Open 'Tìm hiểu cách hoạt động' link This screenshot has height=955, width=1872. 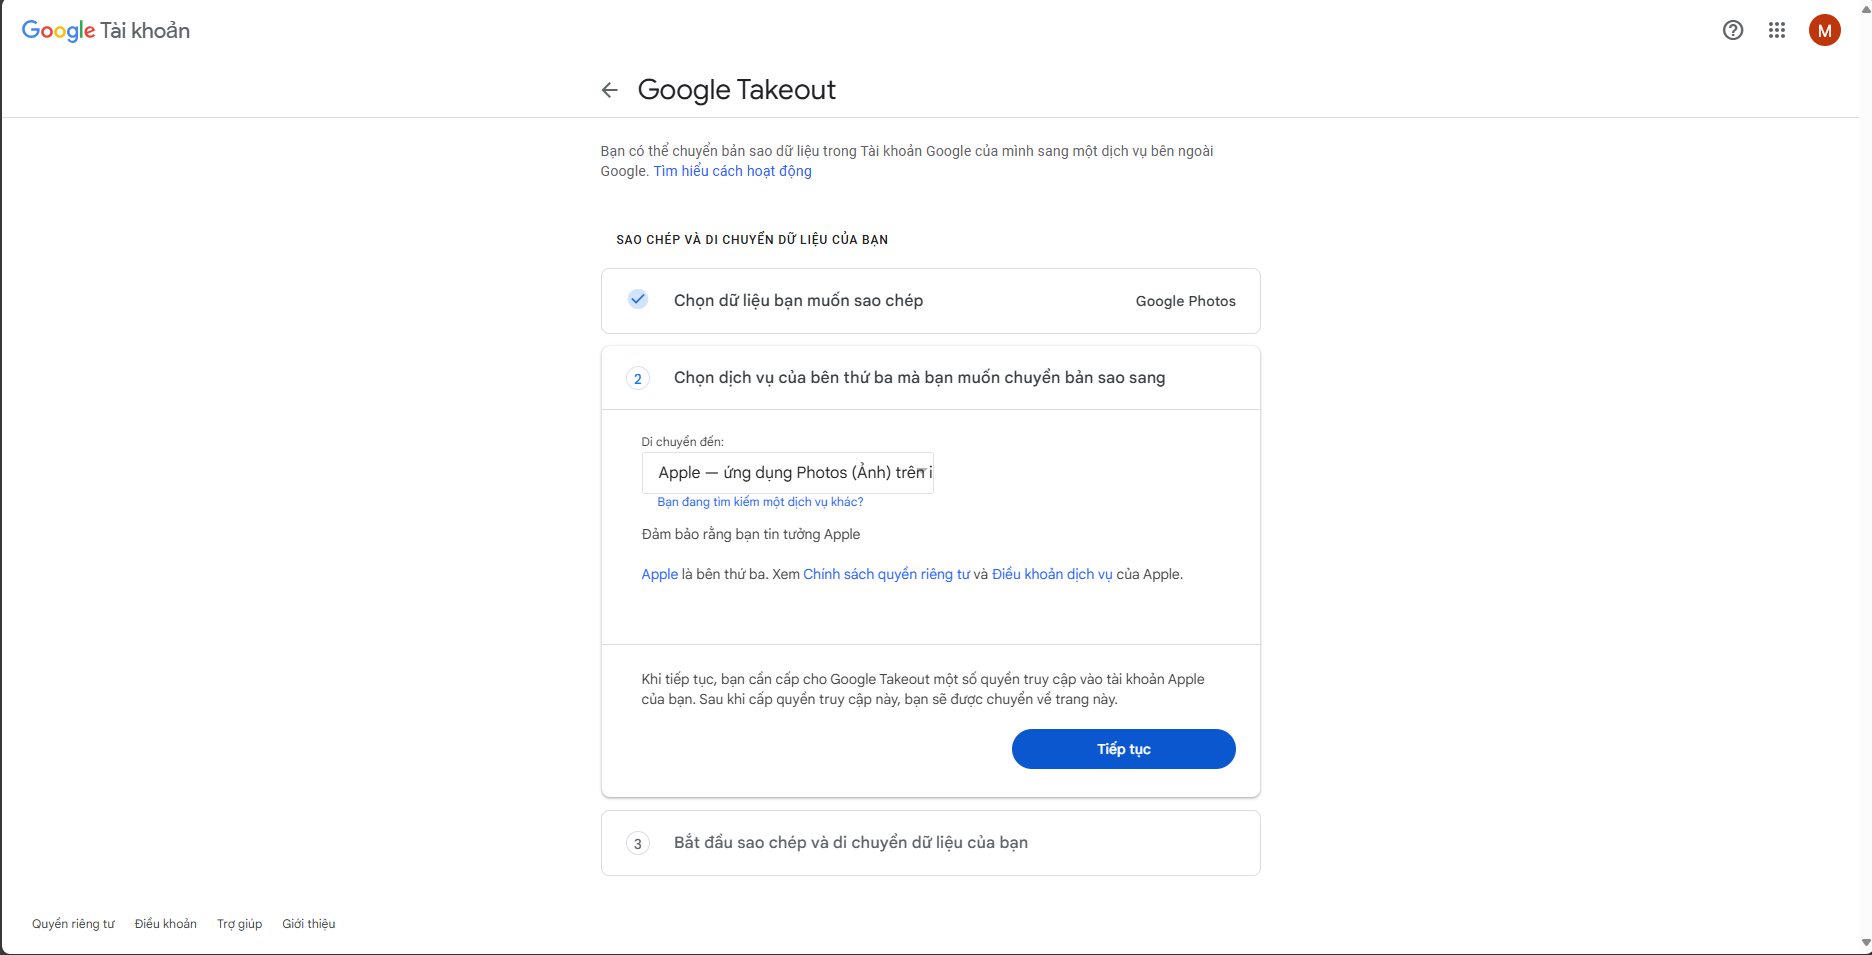coord(733,171)
